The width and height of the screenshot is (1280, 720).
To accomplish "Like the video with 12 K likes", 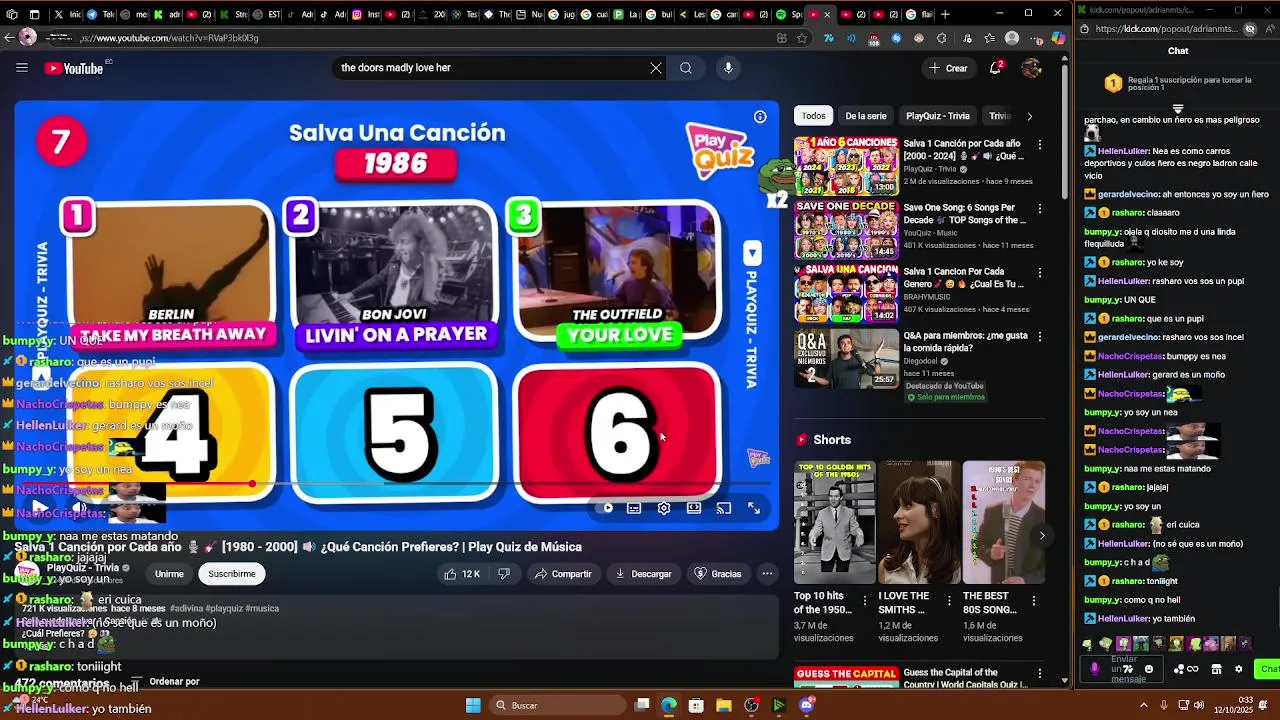I will (463, 574).
